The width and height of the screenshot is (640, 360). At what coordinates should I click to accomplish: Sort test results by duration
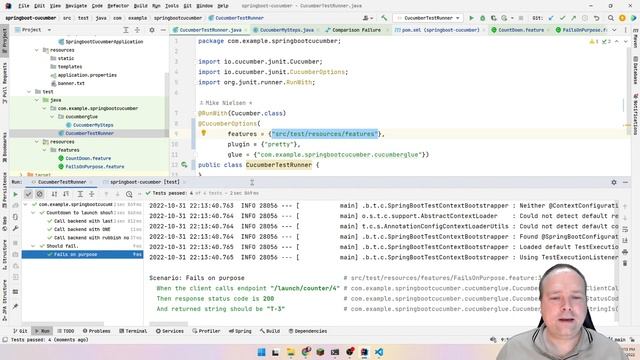[66, 194]
